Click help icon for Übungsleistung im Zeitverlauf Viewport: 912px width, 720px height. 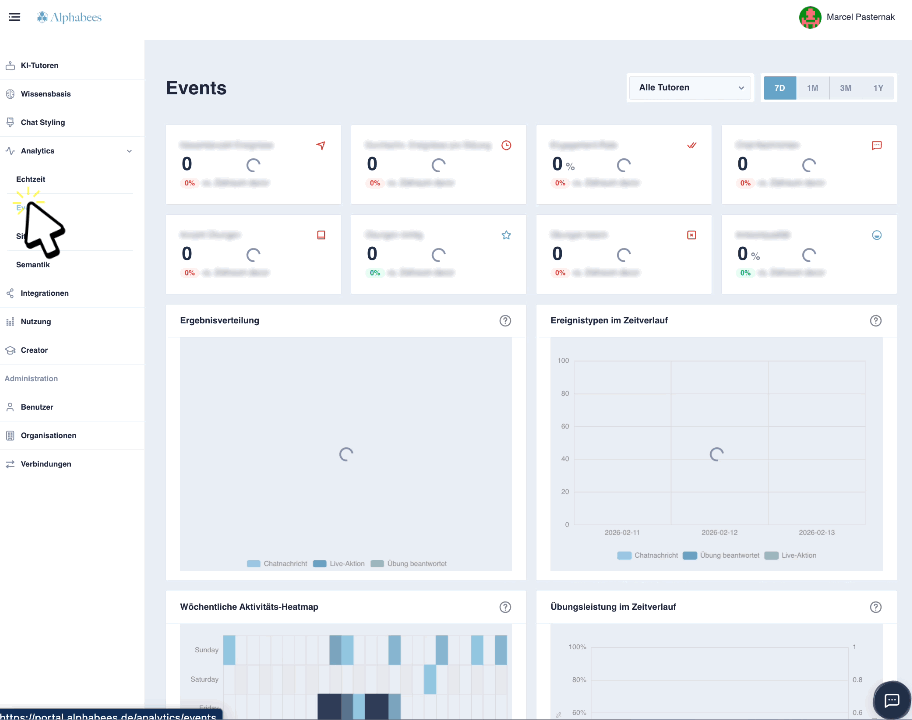876,607
